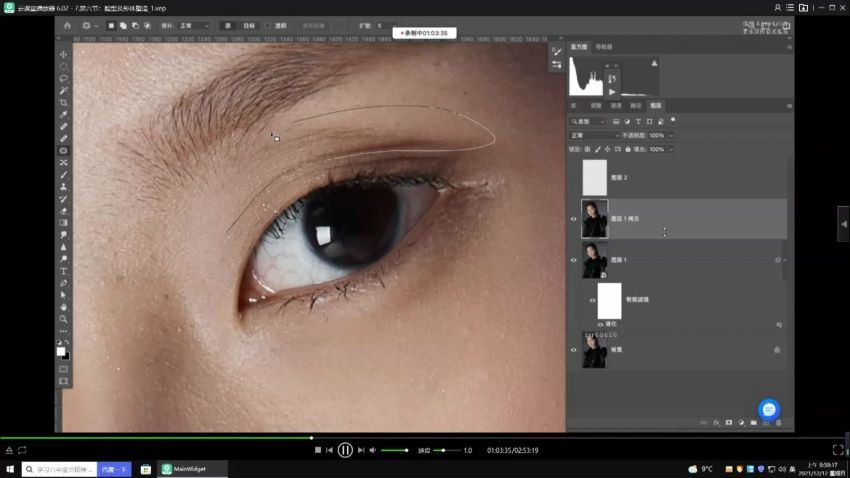850x478 pixels.
Task: Select the Zoom magnifier tool
Action: tap(63, 319)
